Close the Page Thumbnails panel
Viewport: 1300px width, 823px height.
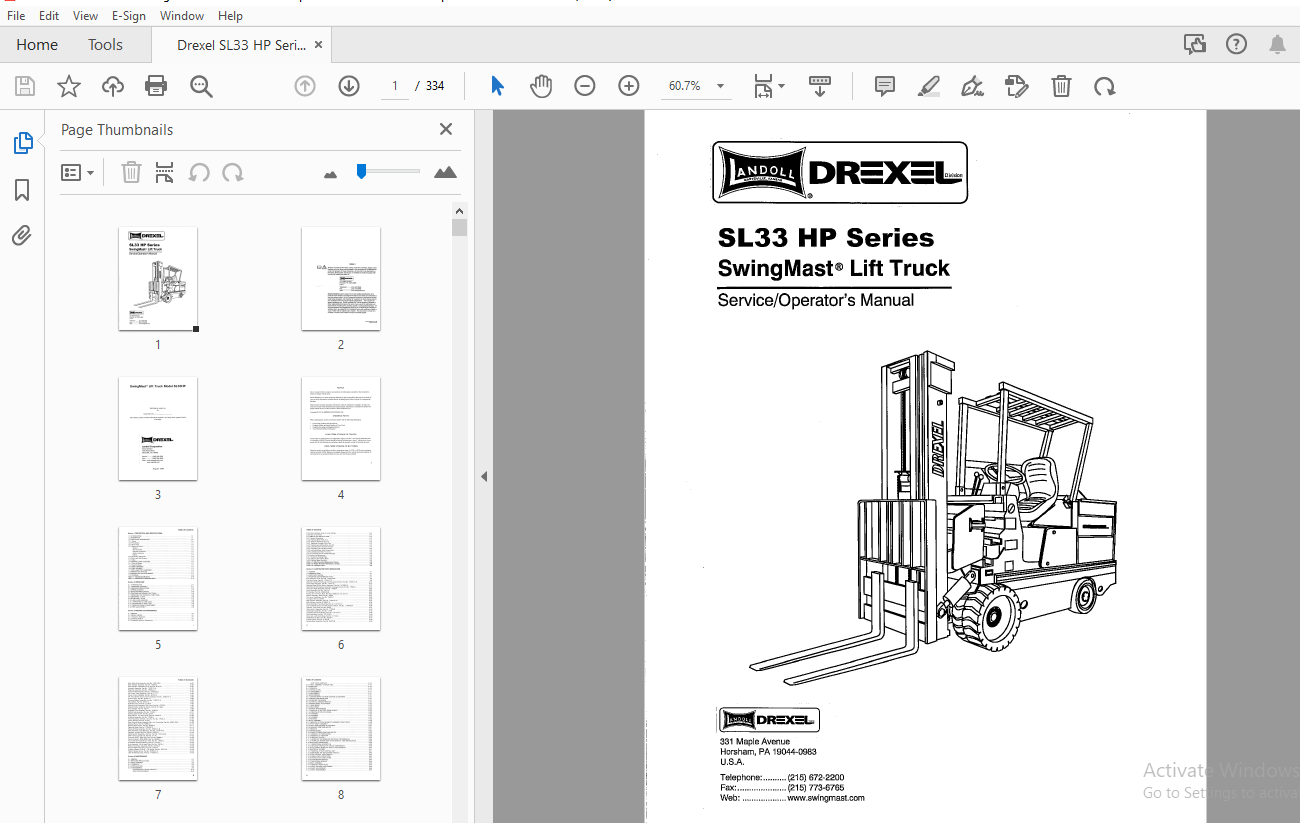[446, 129]
